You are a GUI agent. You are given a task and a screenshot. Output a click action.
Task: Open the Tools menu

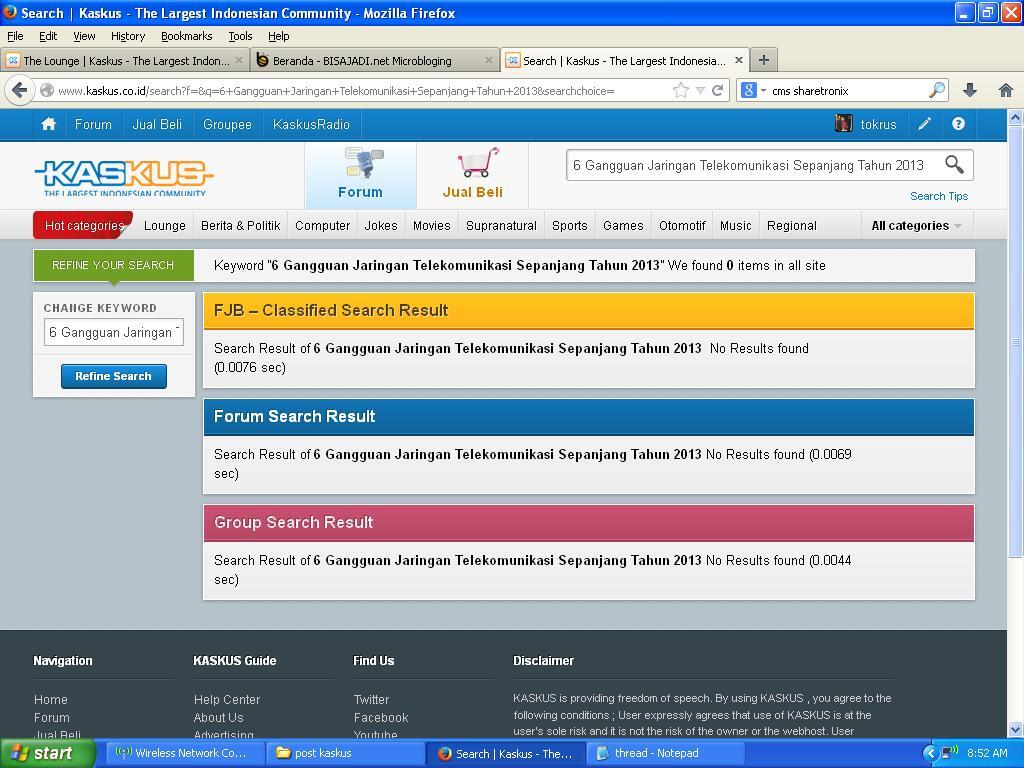click(240, 36)
